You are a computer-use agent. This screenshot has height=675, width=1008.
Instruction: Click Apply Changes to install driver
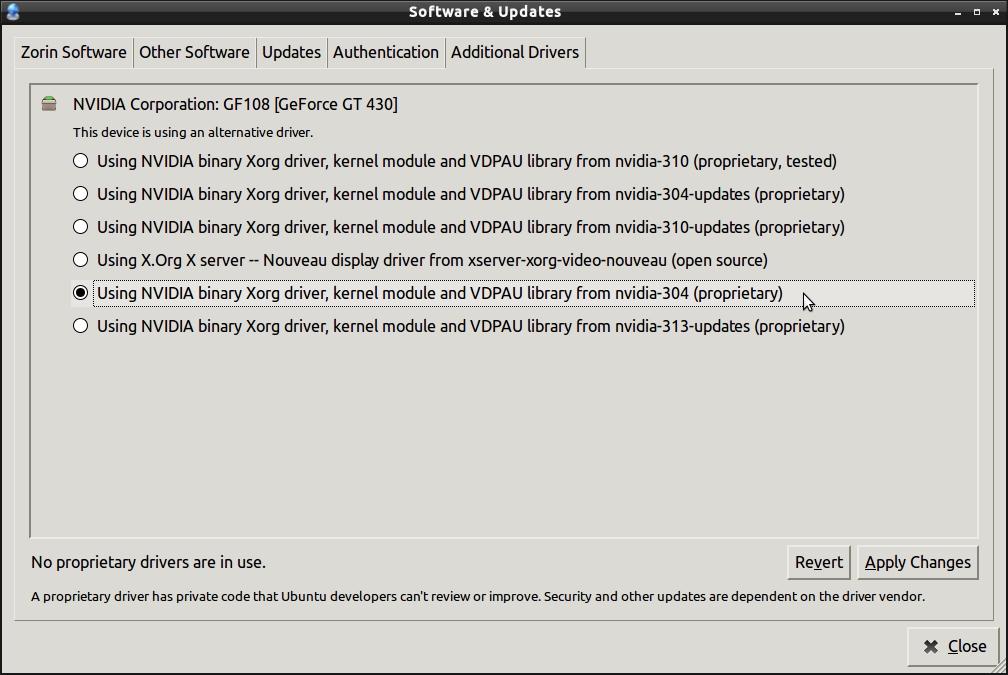(x=917, y=562)
